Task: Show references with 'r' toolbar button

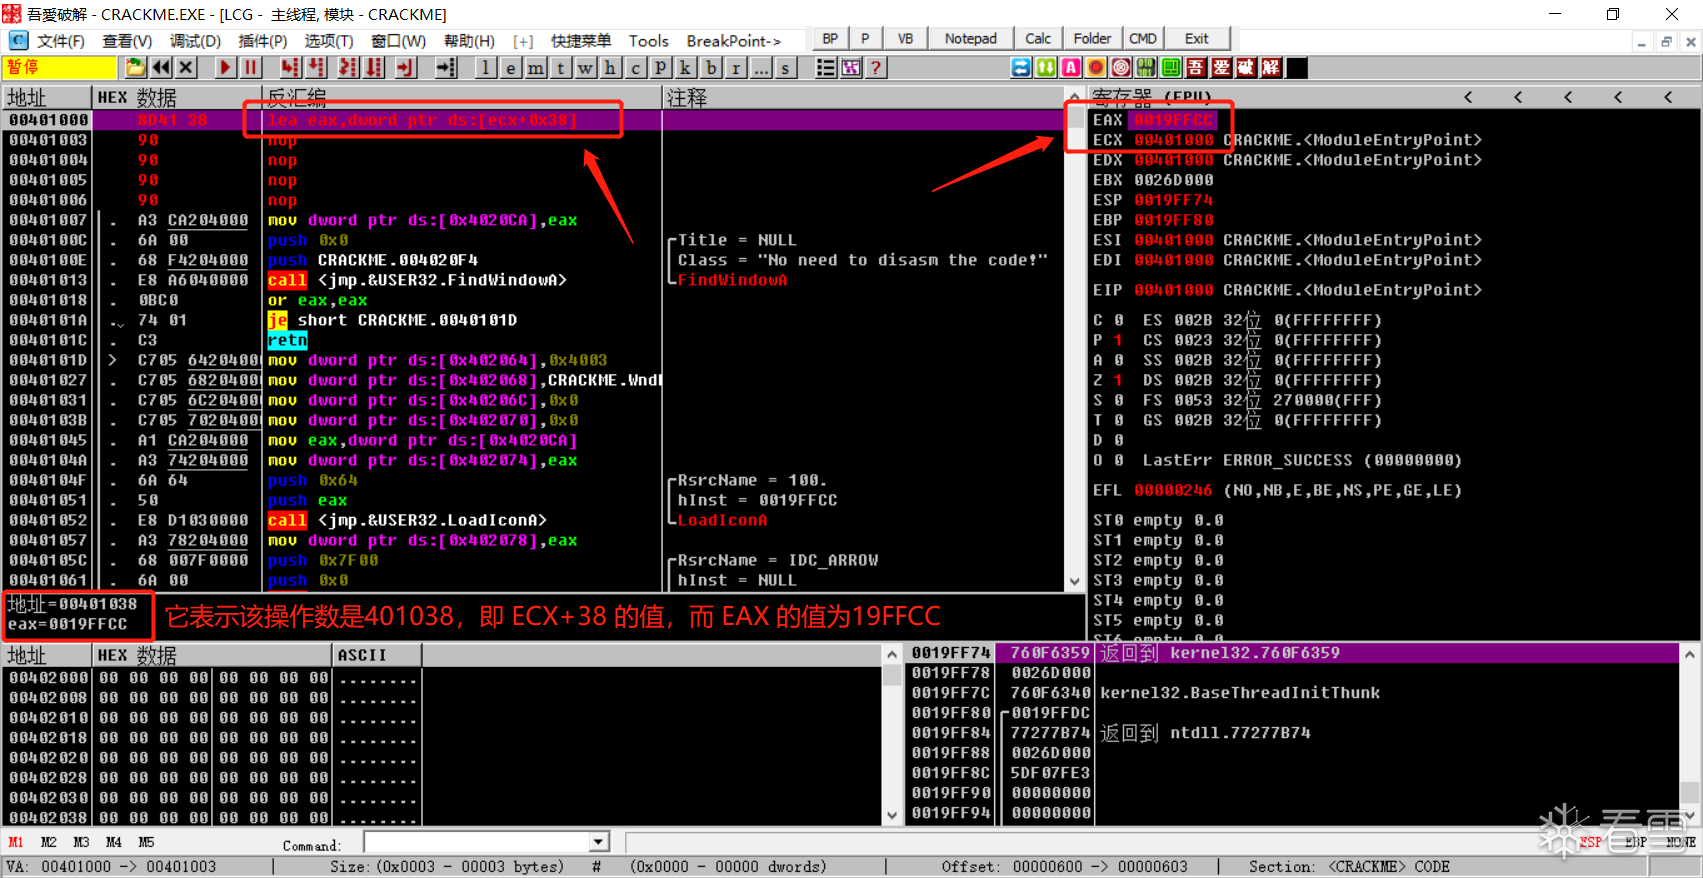Action: point(736,67)
